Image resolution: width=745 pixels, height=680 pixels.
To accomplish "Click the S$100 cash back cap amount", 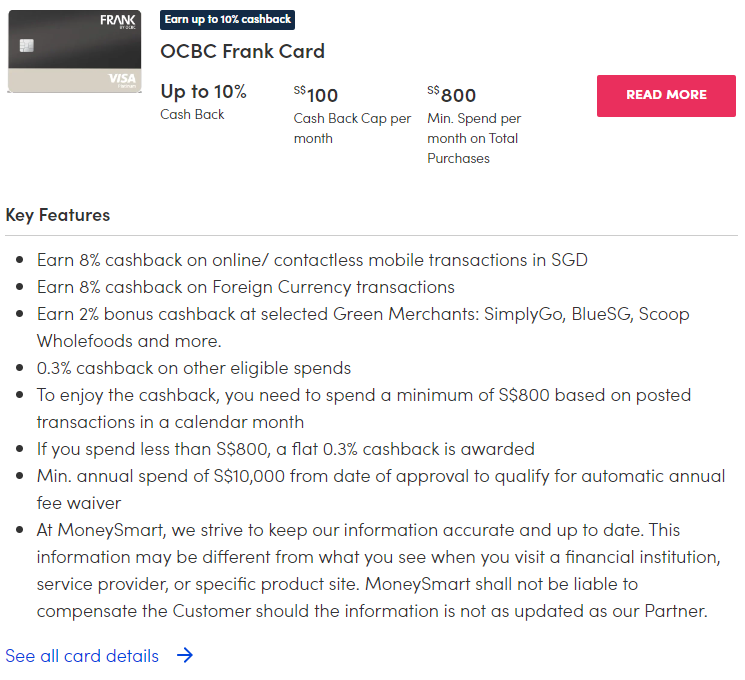I will pos(317,95).
